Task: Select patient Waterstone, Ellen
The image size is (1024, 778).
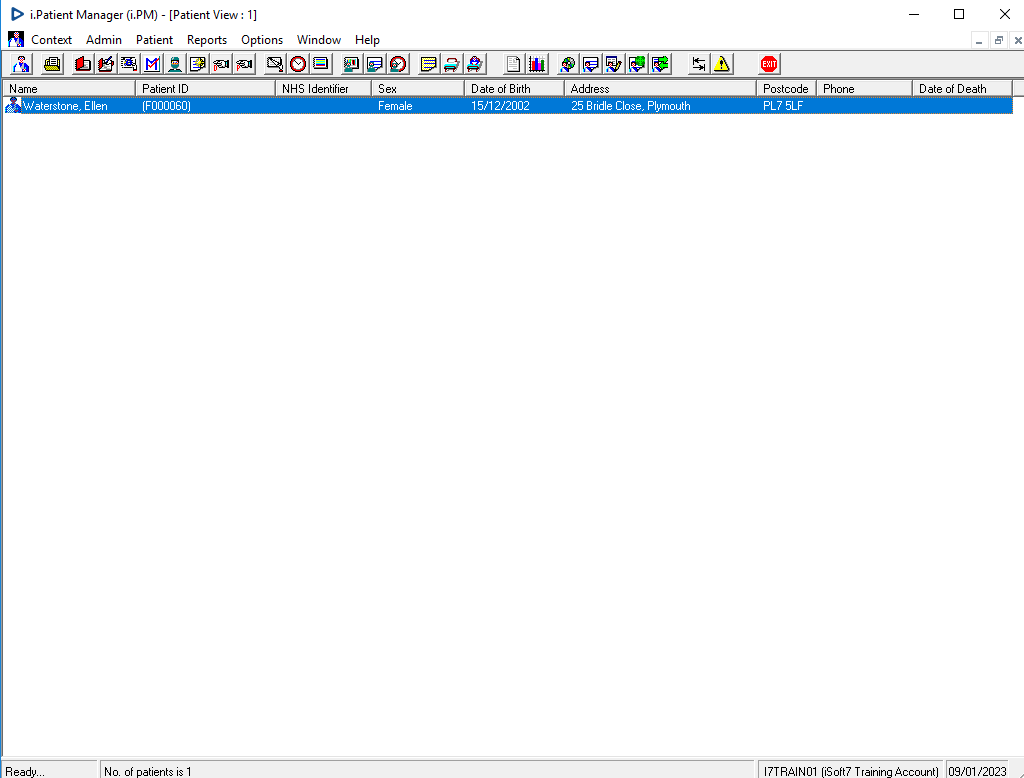Action: pyautogui.click(x=65, y=106)
